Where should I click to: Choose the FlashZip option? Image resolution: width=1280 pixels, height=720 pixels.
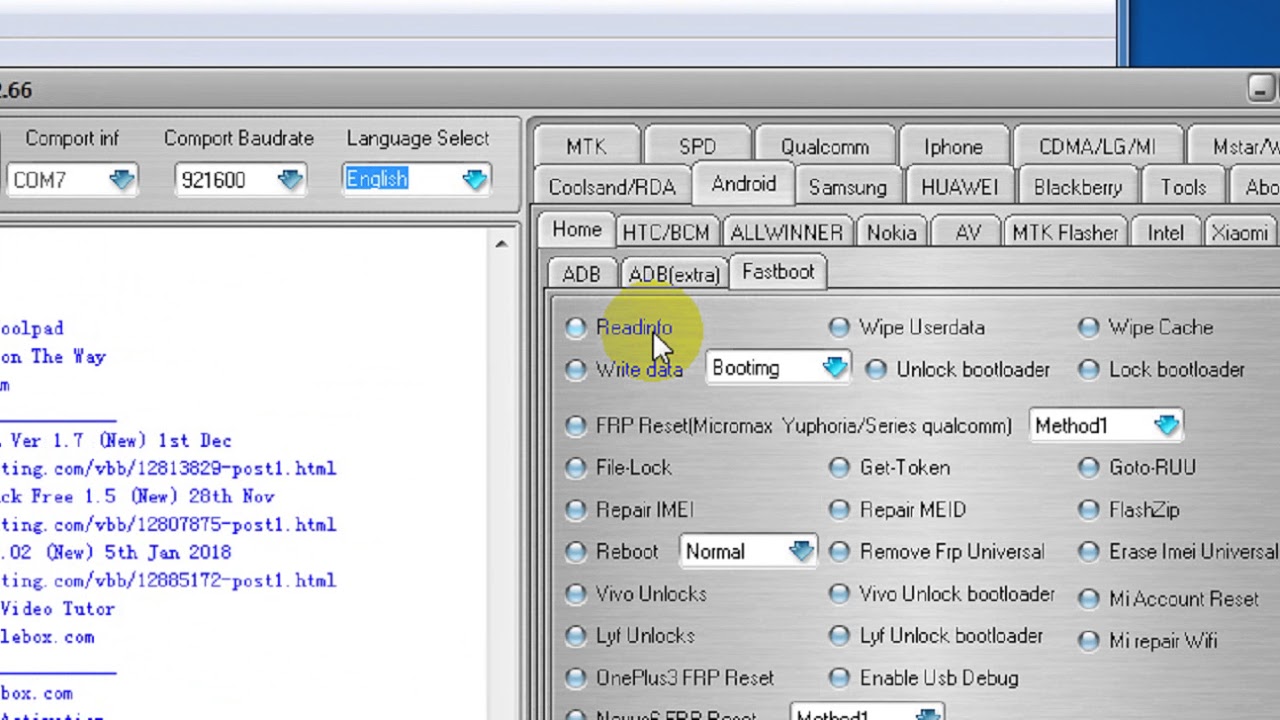click(1089, 510)
